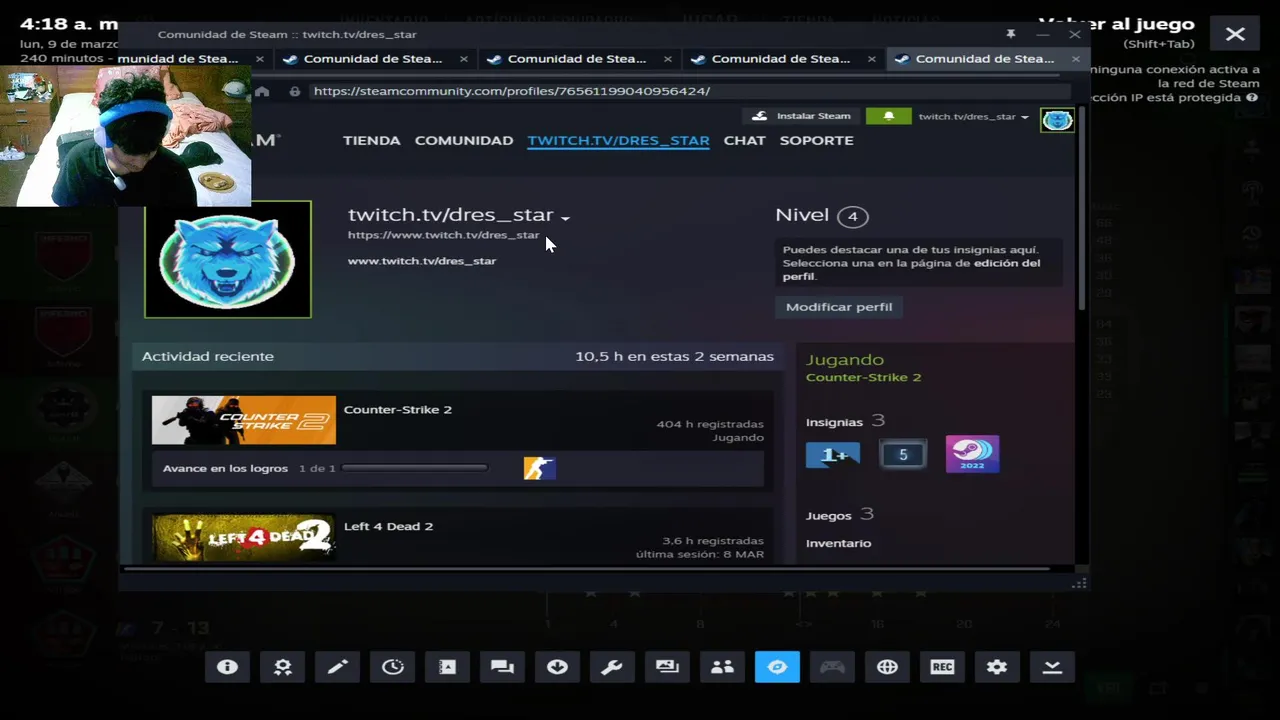This screenshot has height=720, width=1280.
Task: Click the achievements progress bar
Action: [415, 468]
